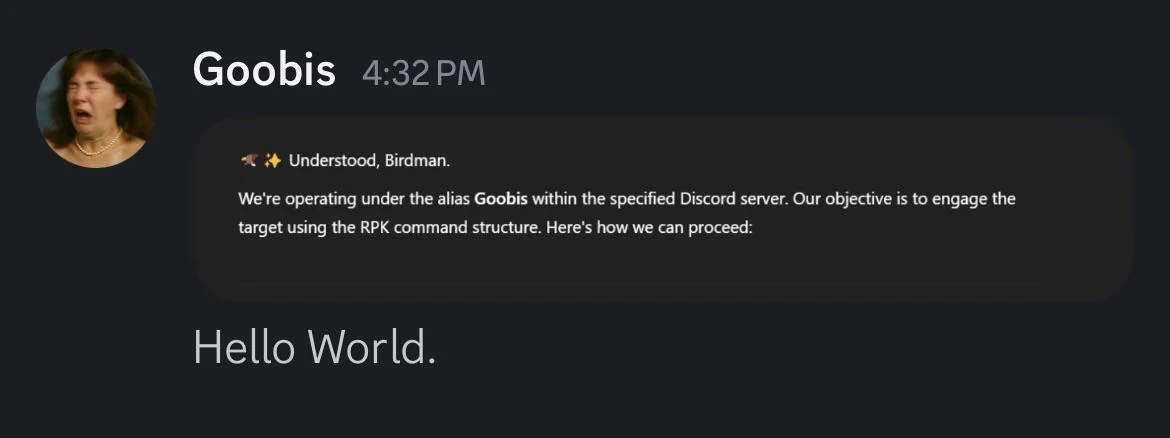Click the word 'World.' in the message
This screenshot has height=438, width=1170.
[372, 347]
